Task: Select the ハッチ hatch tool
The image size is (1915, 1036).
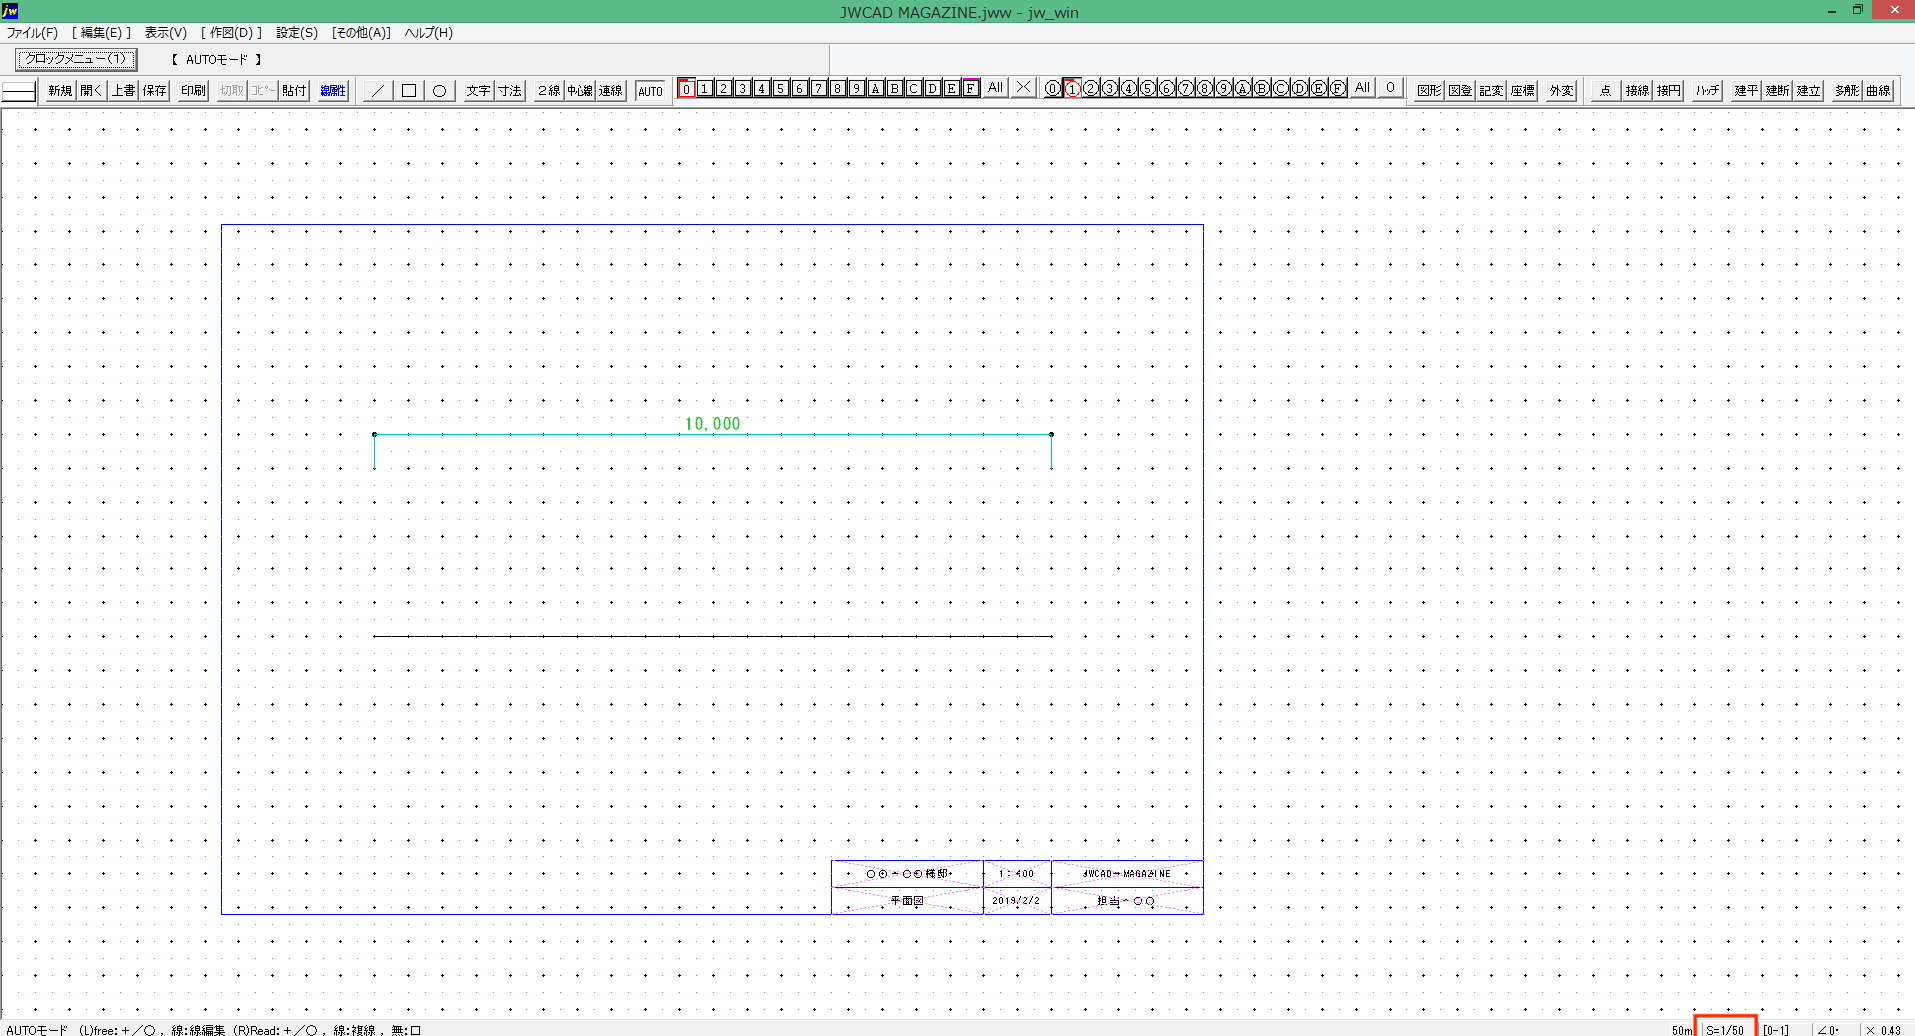Action: point(1707,91)
